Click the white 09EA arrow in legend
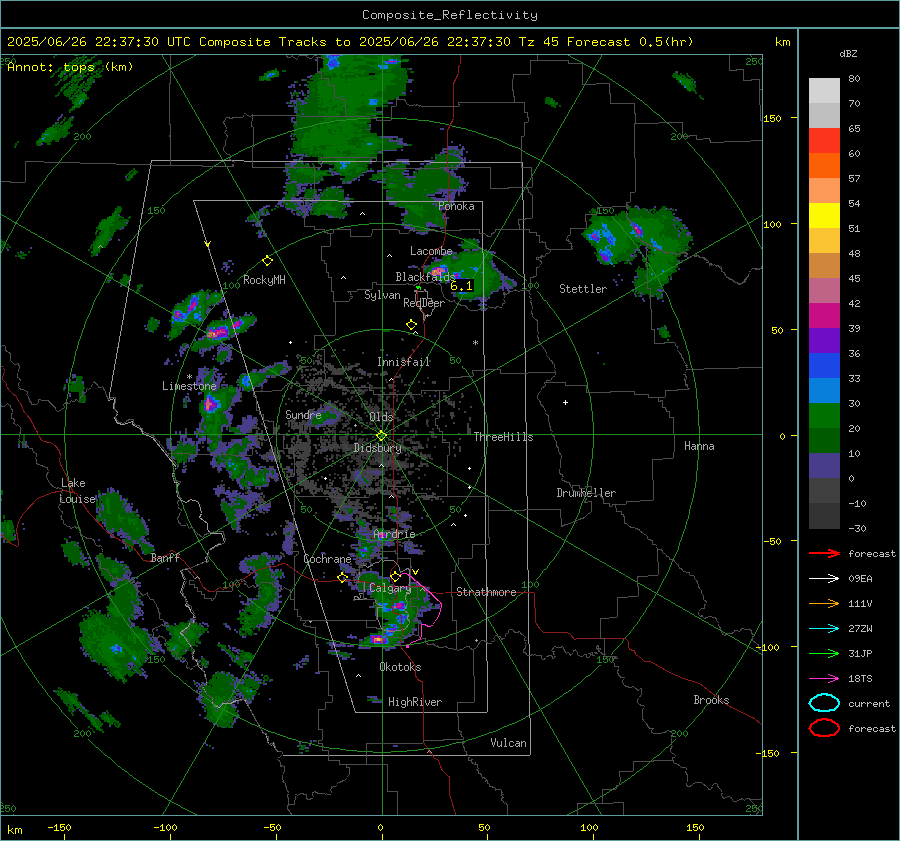Viewport: 900px width, 841px height. click(x=824, y=578)
